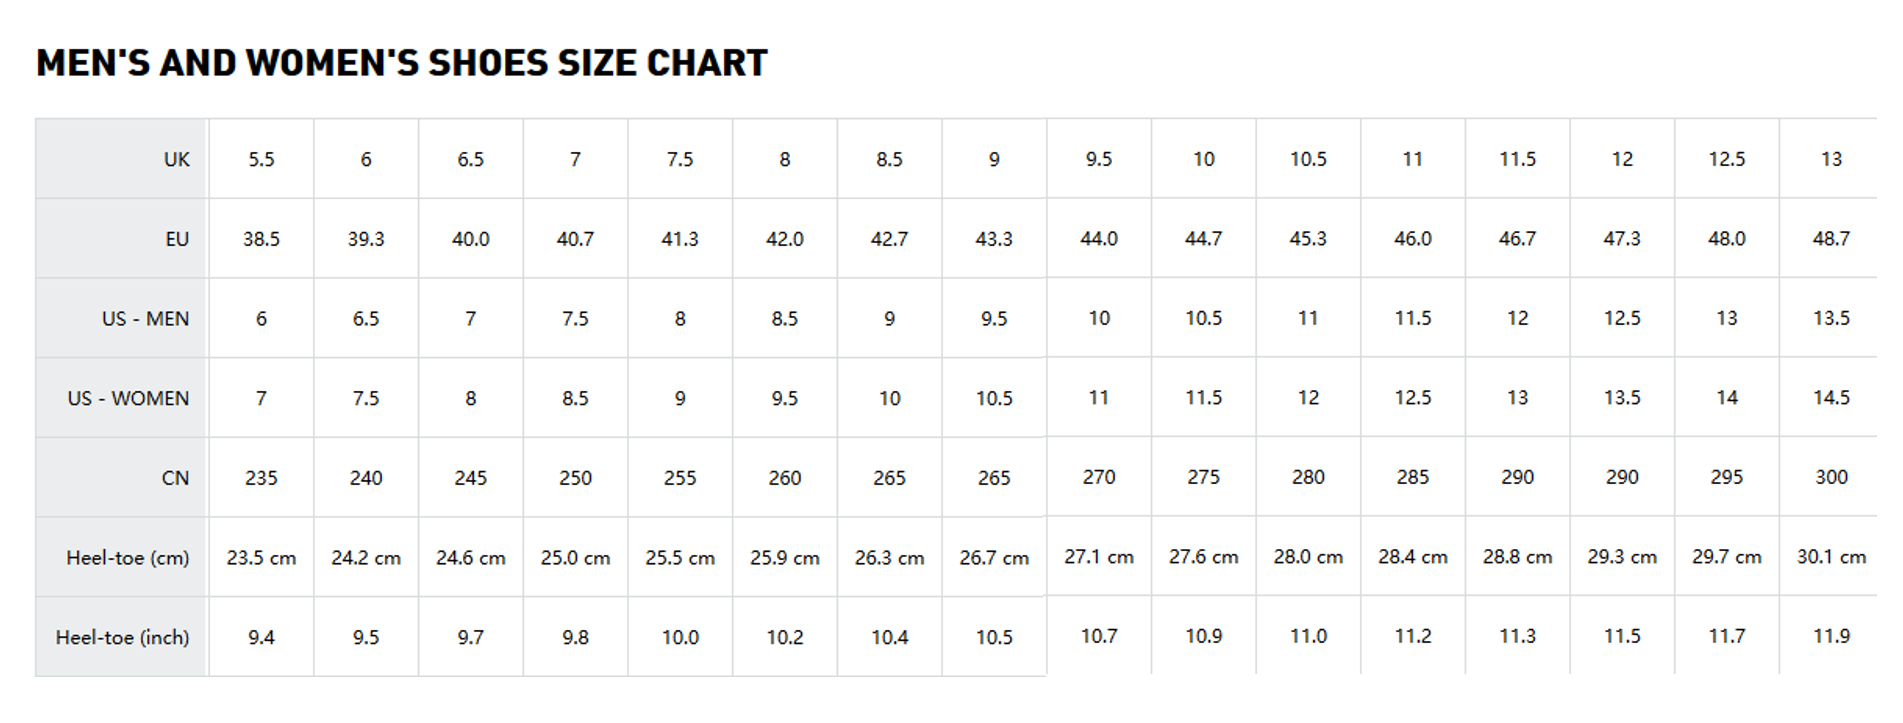1903x723 pixels.
Task: Click the Heel-toe (cm) row label
Action: click(127, 558)
